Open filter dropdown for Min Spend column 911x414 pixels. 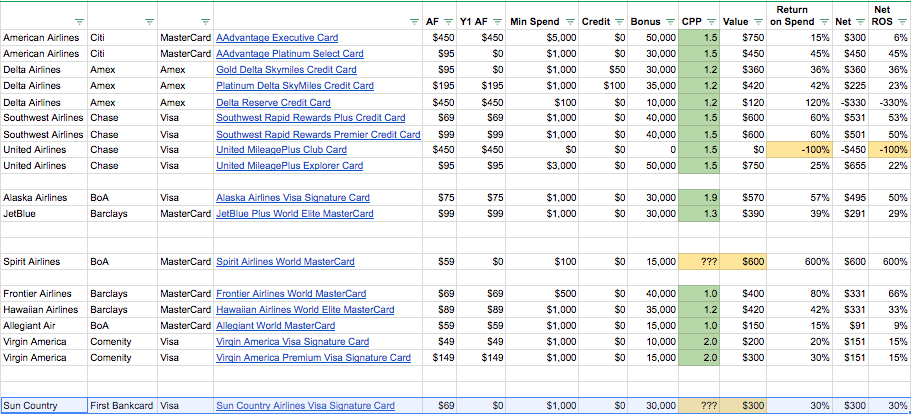[x=571, y=22]
